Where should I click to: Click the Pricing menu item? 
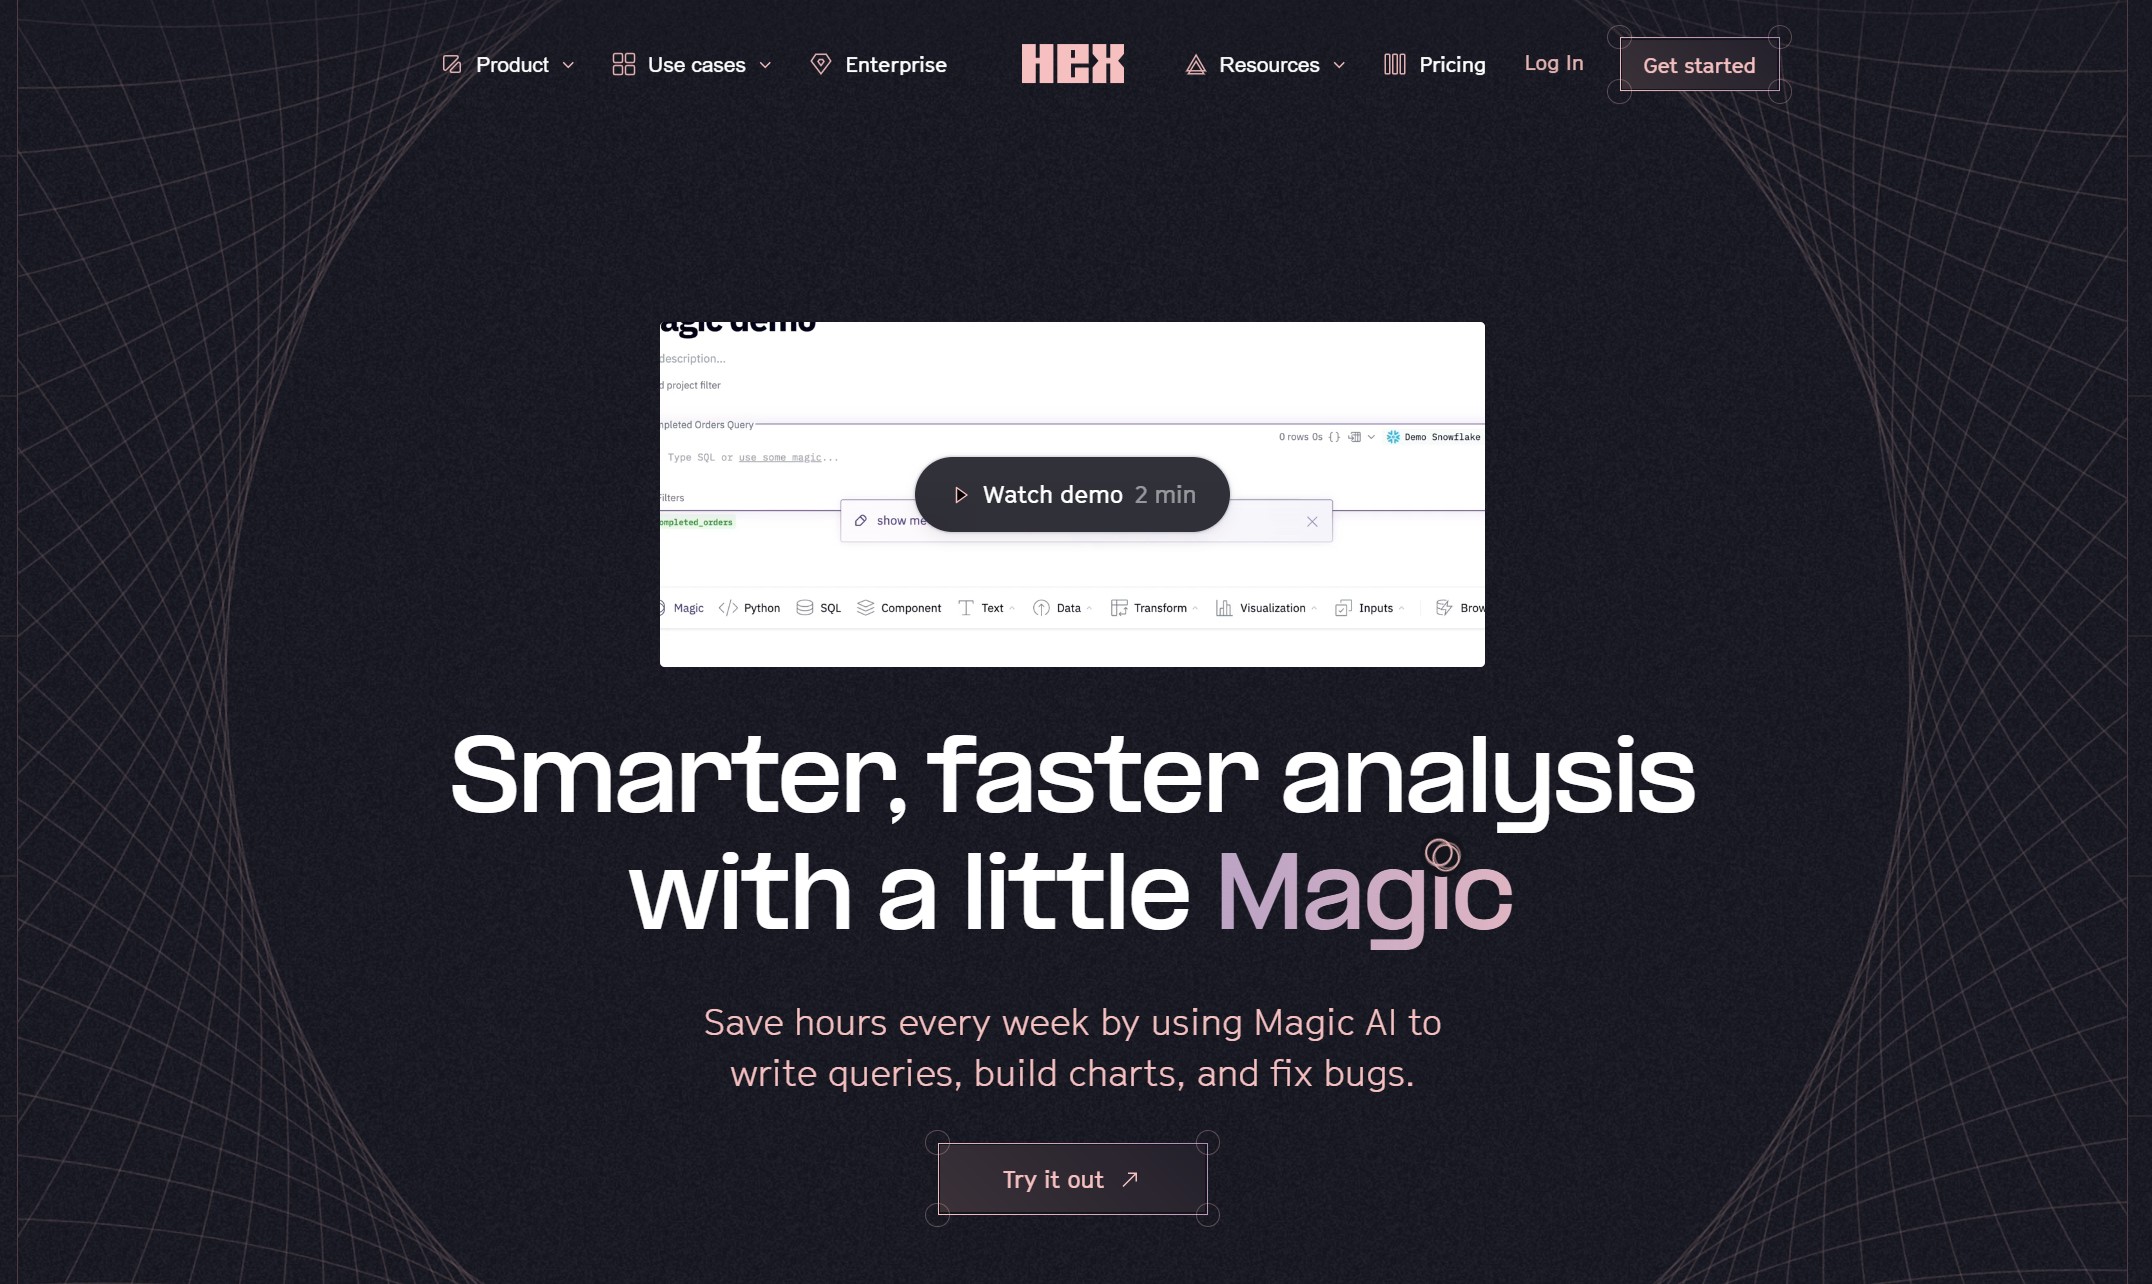[1452, 63]
